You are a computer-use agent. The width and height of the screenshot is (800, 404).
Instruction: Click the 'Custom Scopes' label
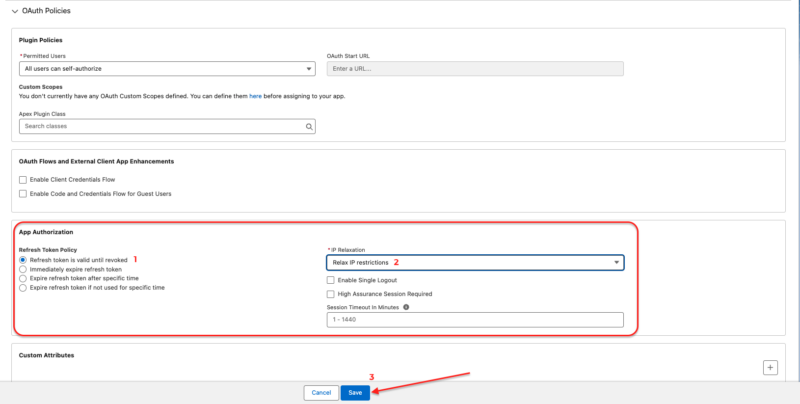click(40, 87)
